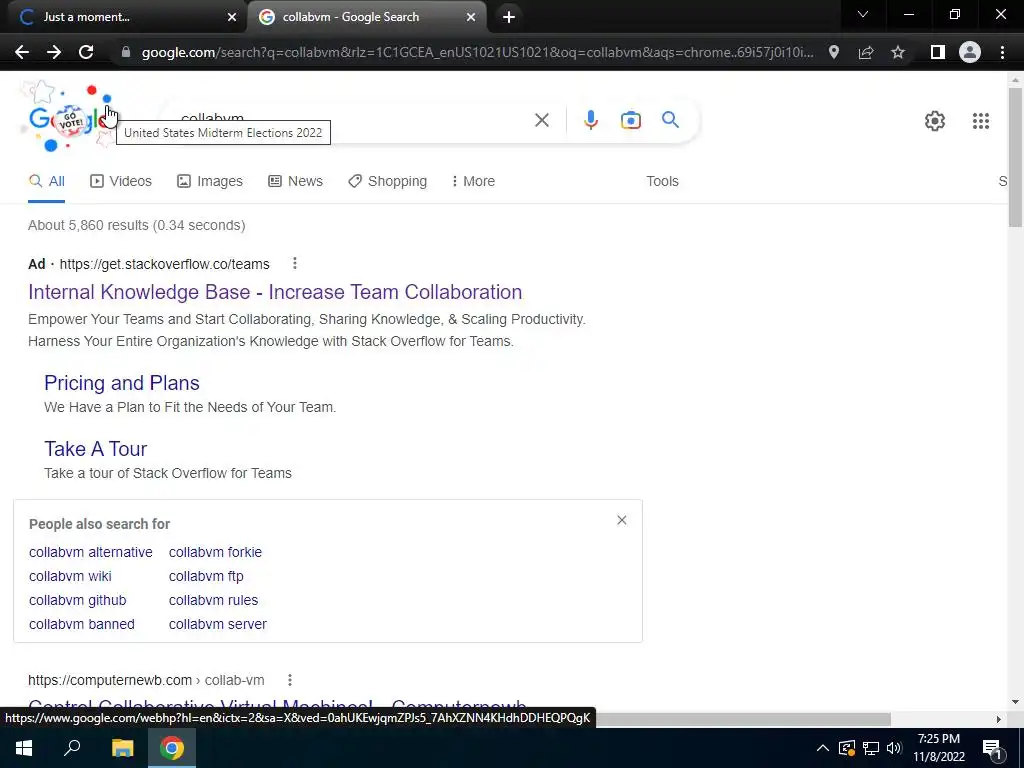Open the notification center icon
The height and width of the screenshot is (768, 1024).
[992, 748]
